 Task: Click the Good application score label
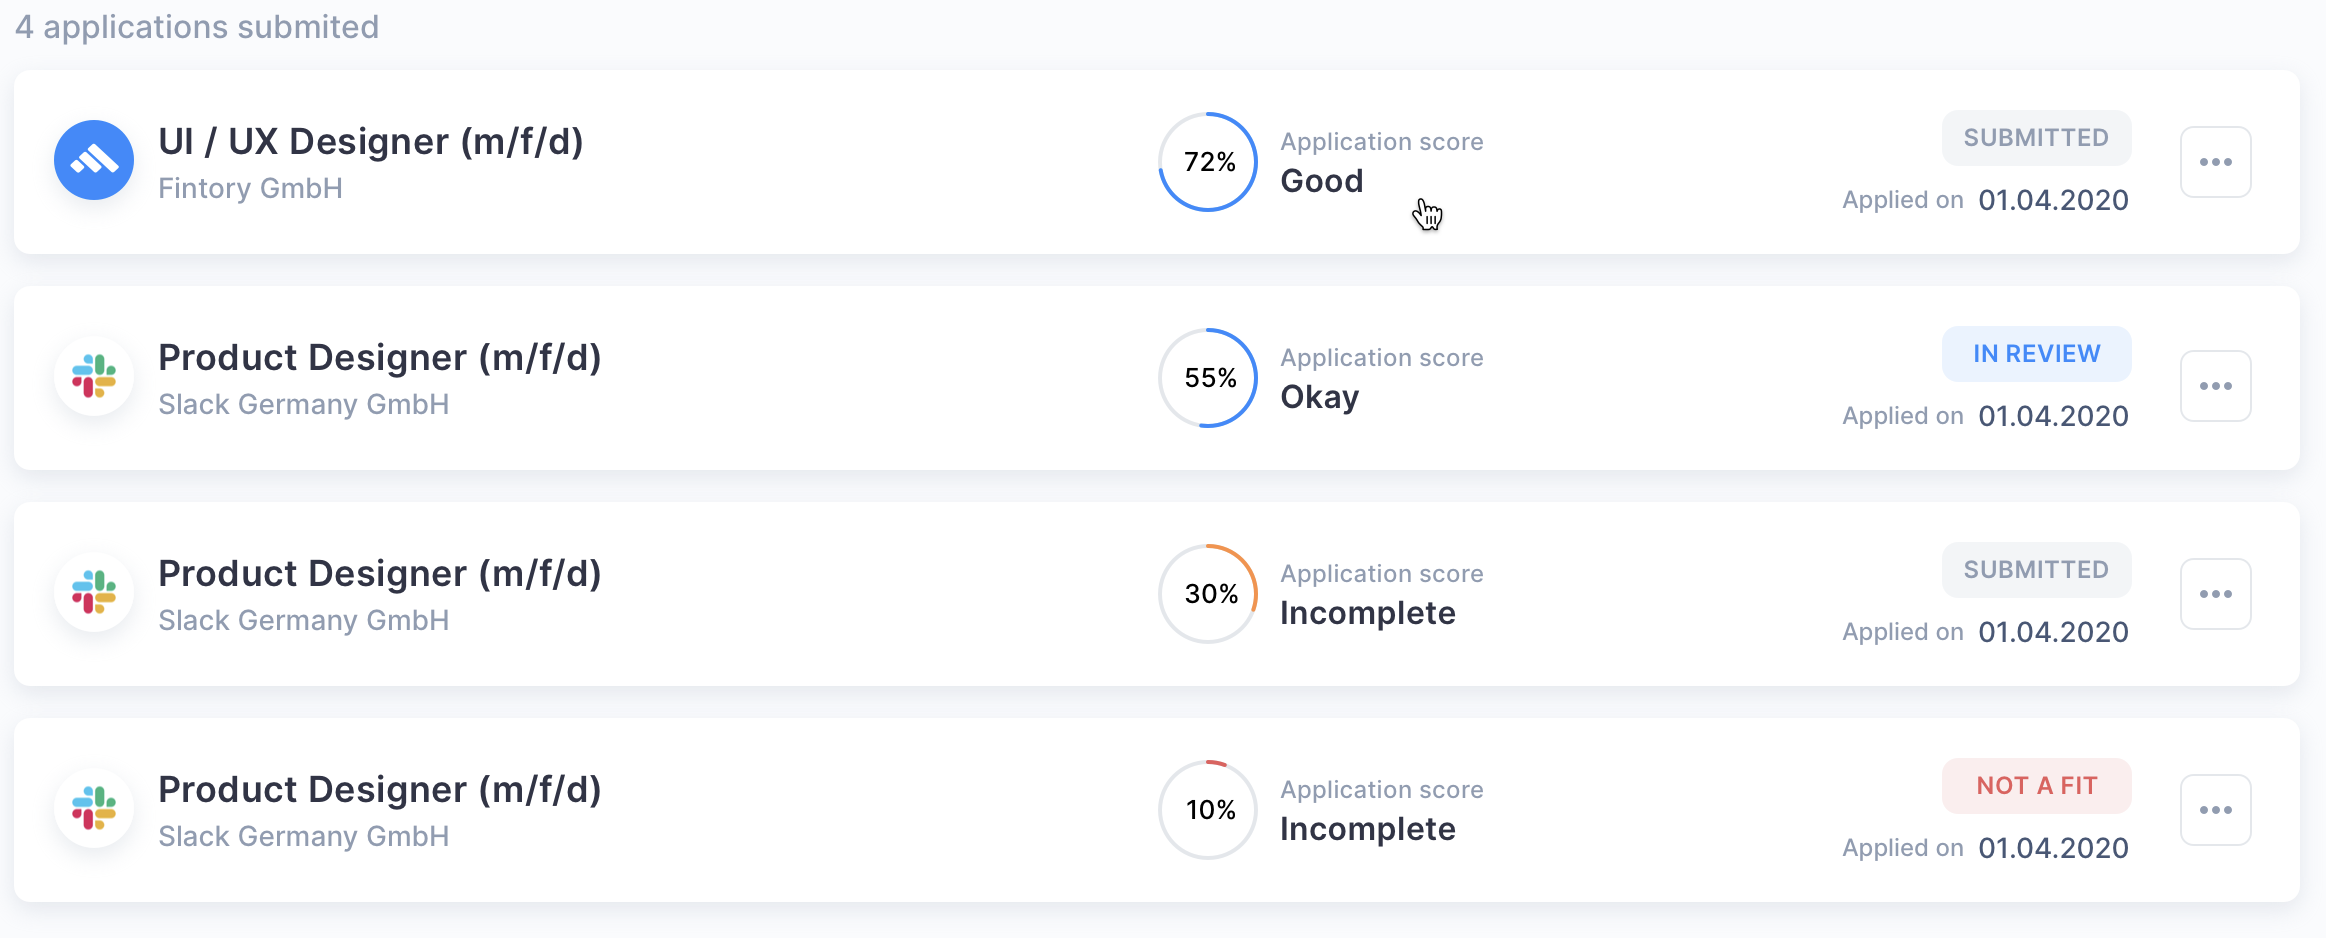tap(1321, 181)
